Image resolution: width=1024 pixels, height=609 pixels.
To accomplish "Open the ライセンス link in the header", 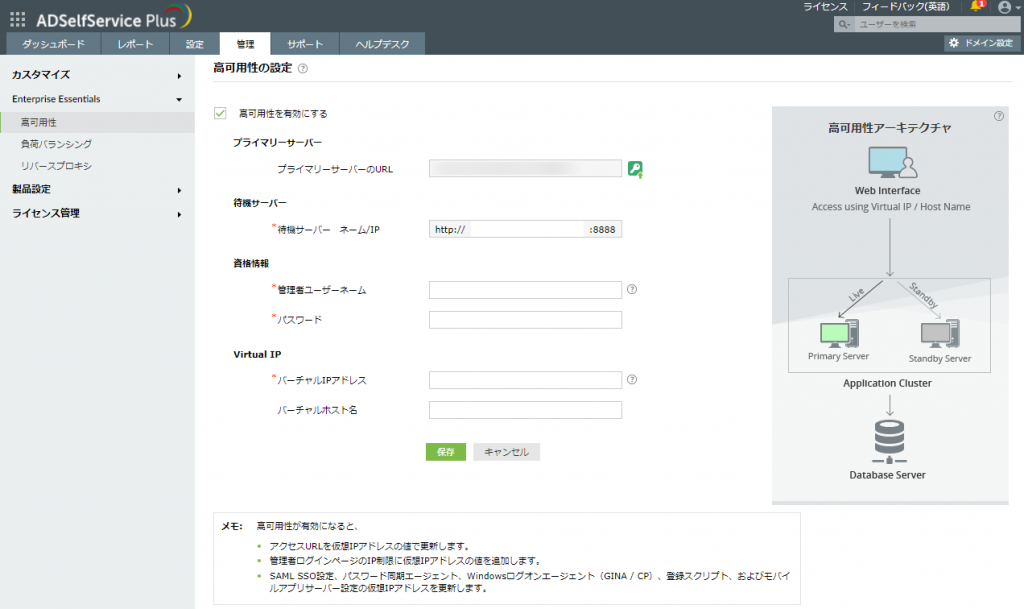I will (825, 7).
